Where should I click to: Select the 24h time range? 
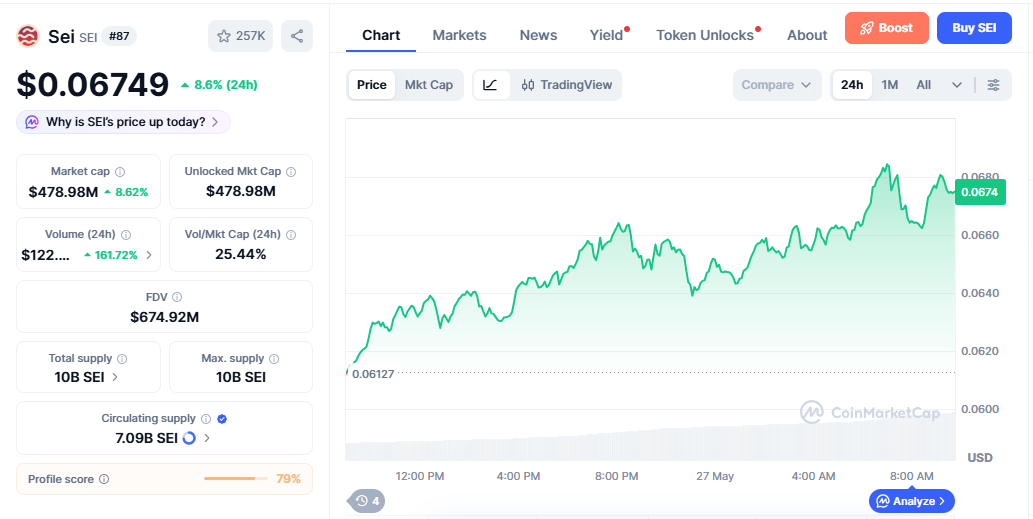[852, 85]
